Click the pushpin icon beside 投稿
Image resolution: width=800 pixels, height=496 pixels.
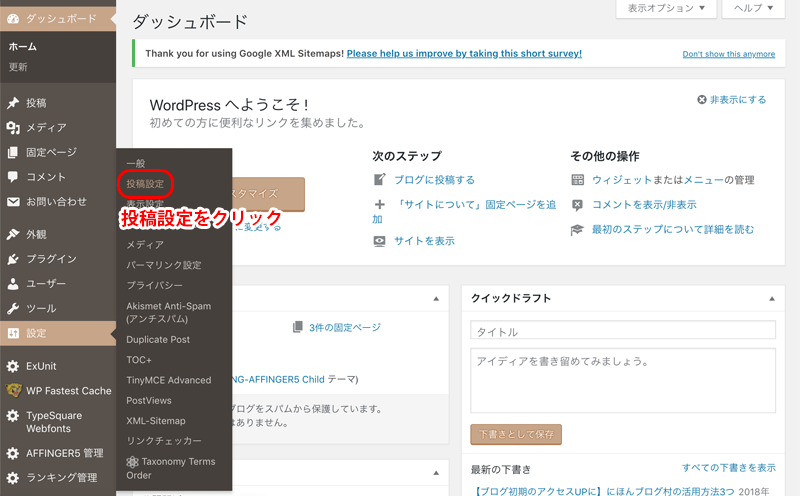point(13,103)
